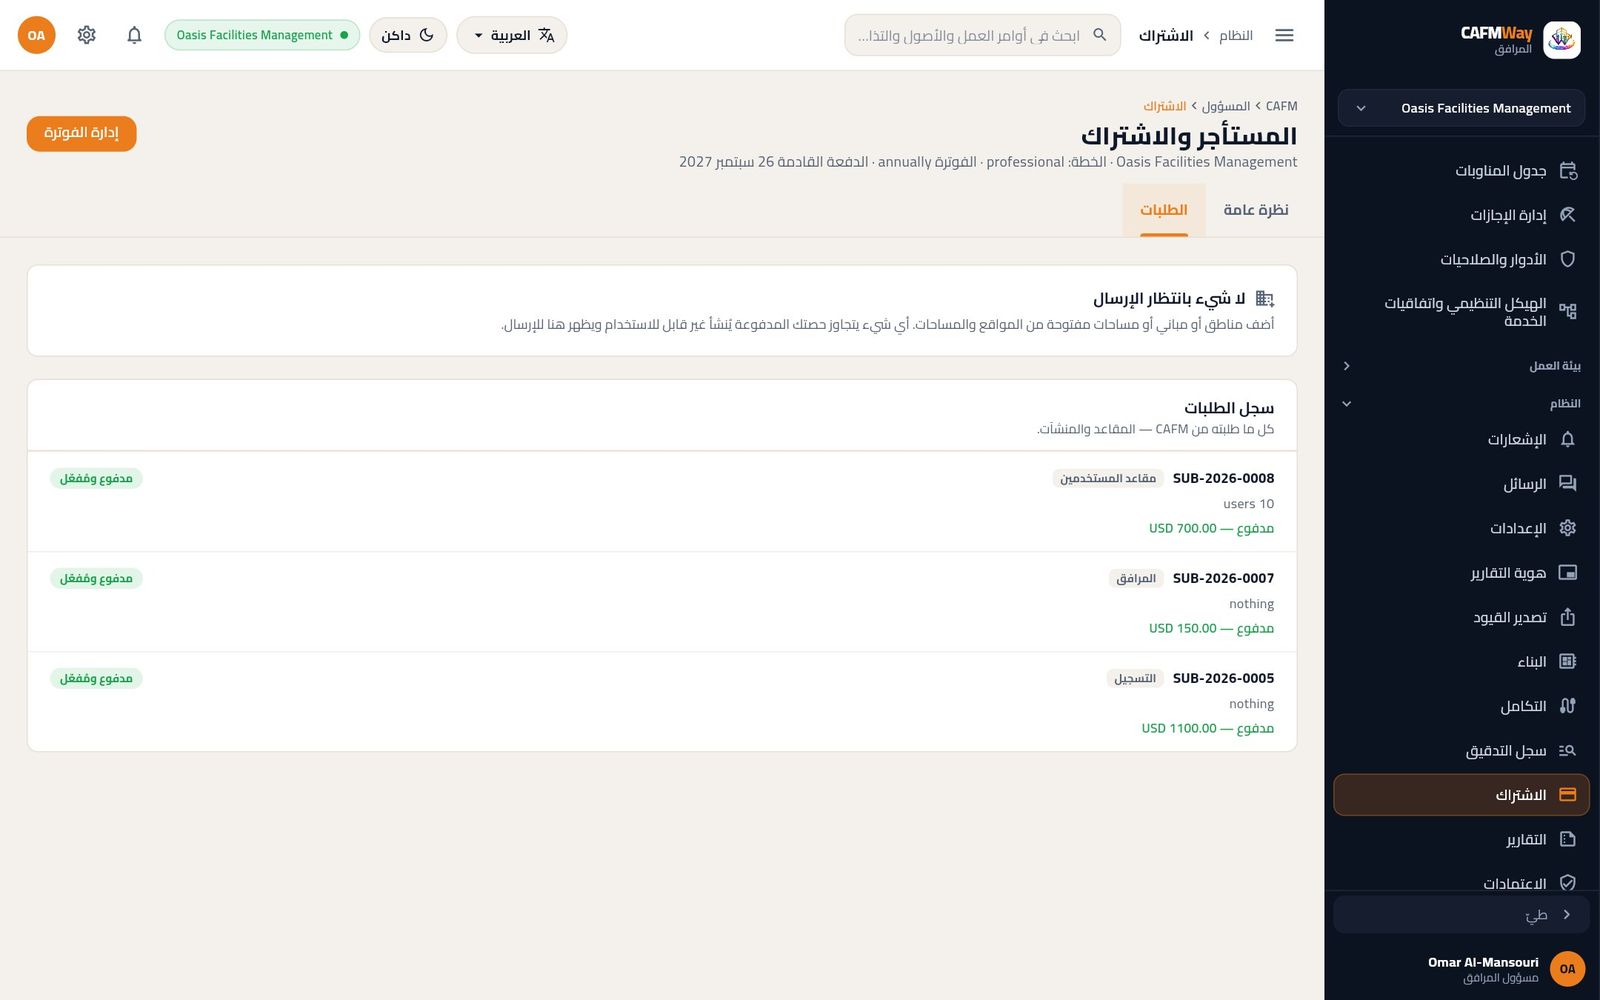Open سجل التدقيق menu item
The height and width of the screenshot is (1000, 1600).
pos(1461,750)
